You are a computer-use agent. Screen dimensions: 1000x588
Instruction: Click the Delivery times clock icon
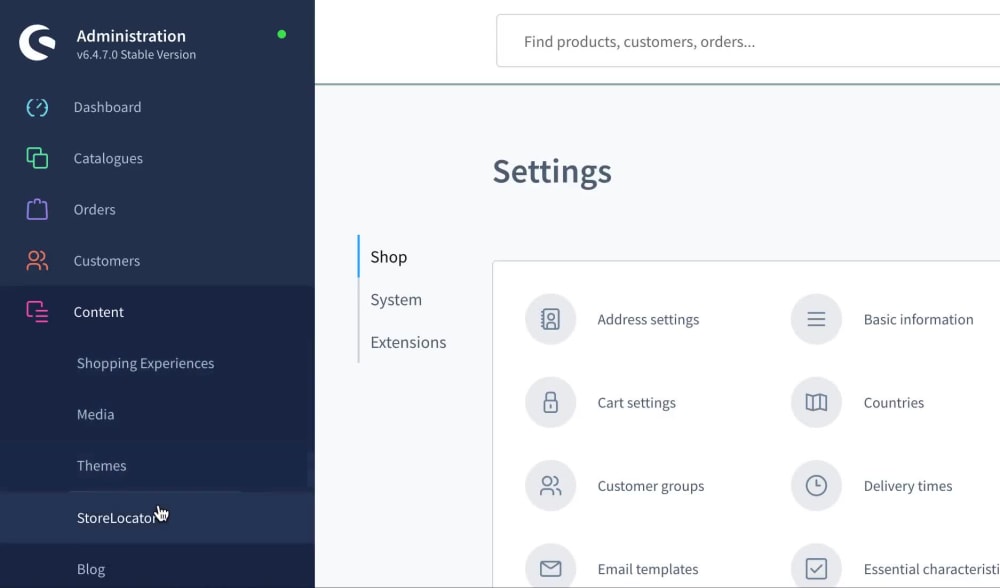click(x=816, y=485)
